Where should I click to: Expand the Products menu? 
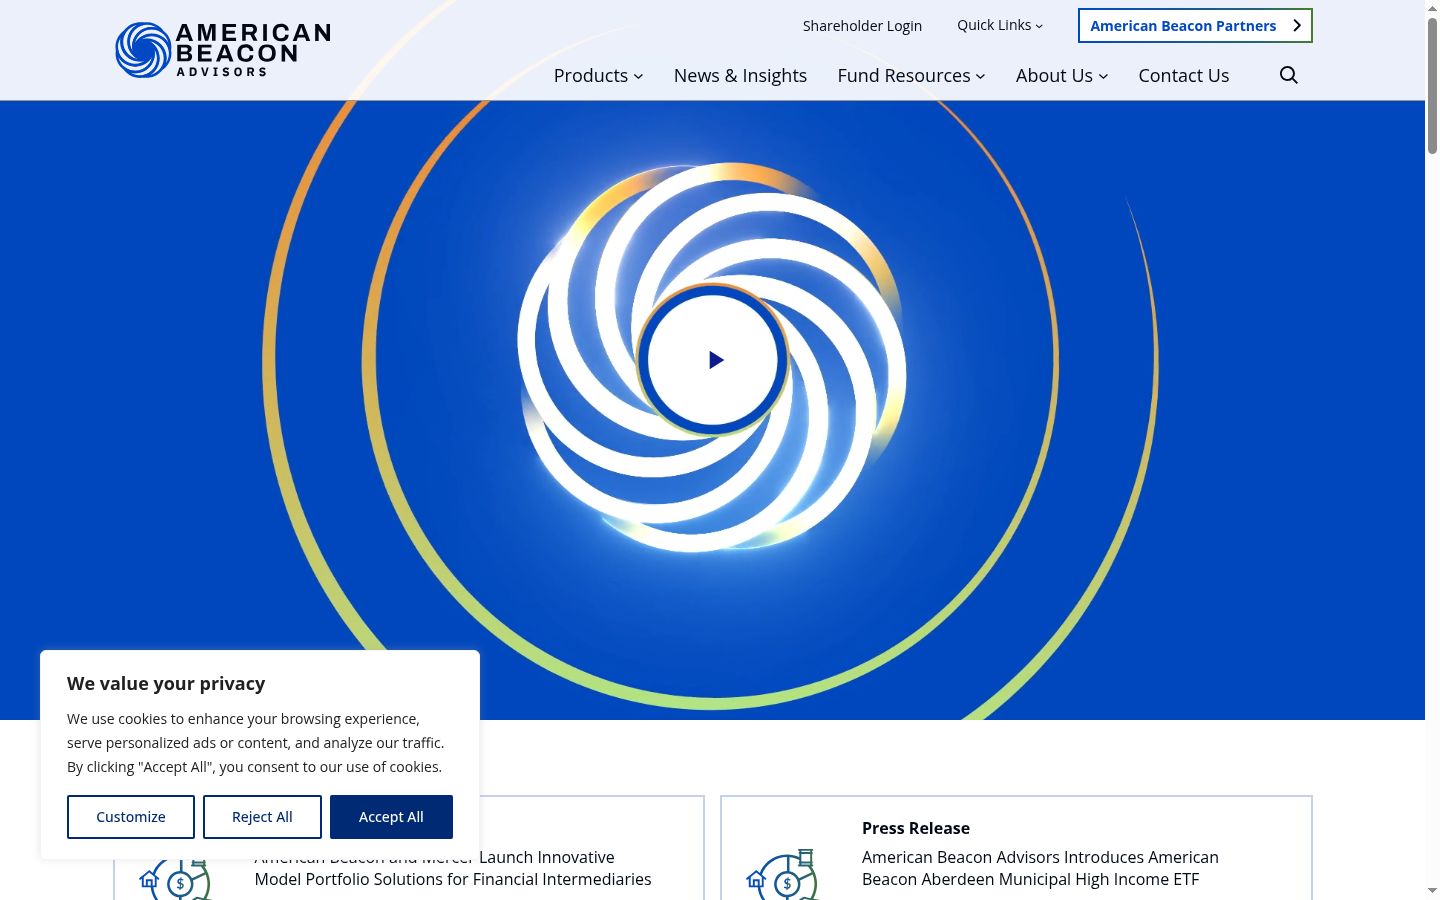pos(598,75)
